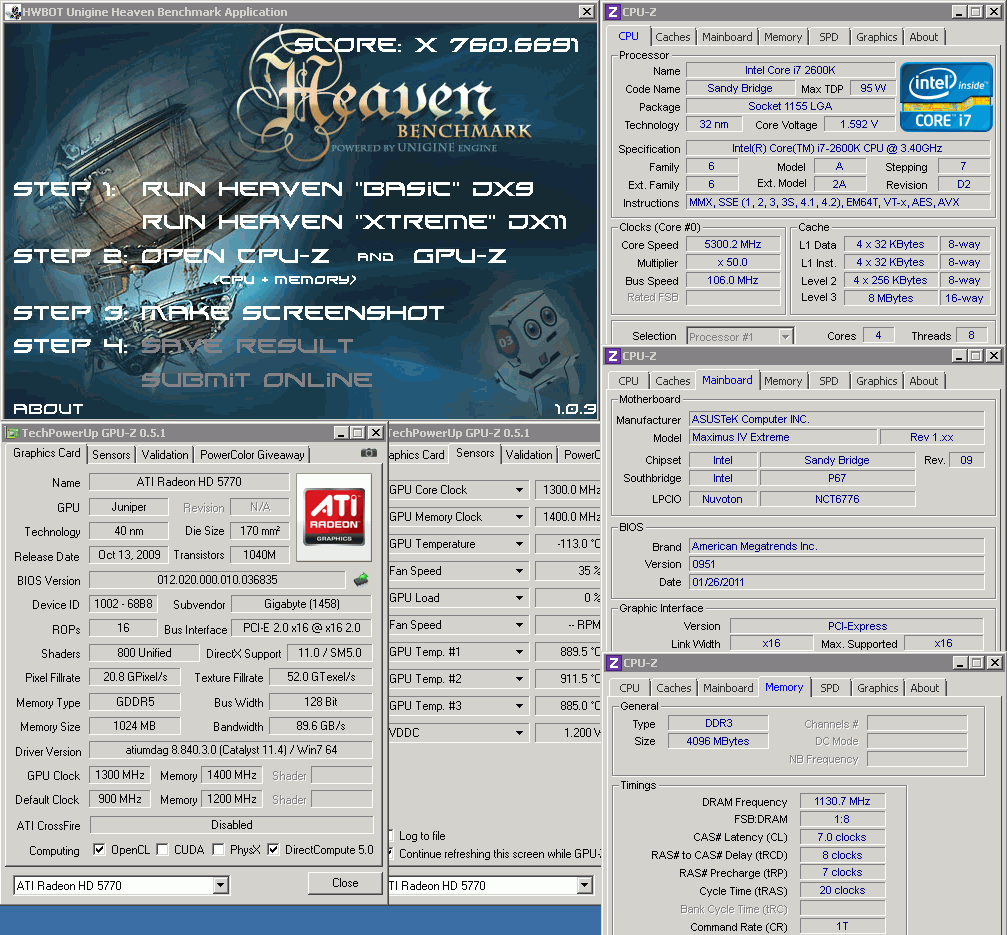This screenshot has height=935, width=1007.
Task: Click the HWBOT Heaven application title bar icon
Action: coord(15,12)
